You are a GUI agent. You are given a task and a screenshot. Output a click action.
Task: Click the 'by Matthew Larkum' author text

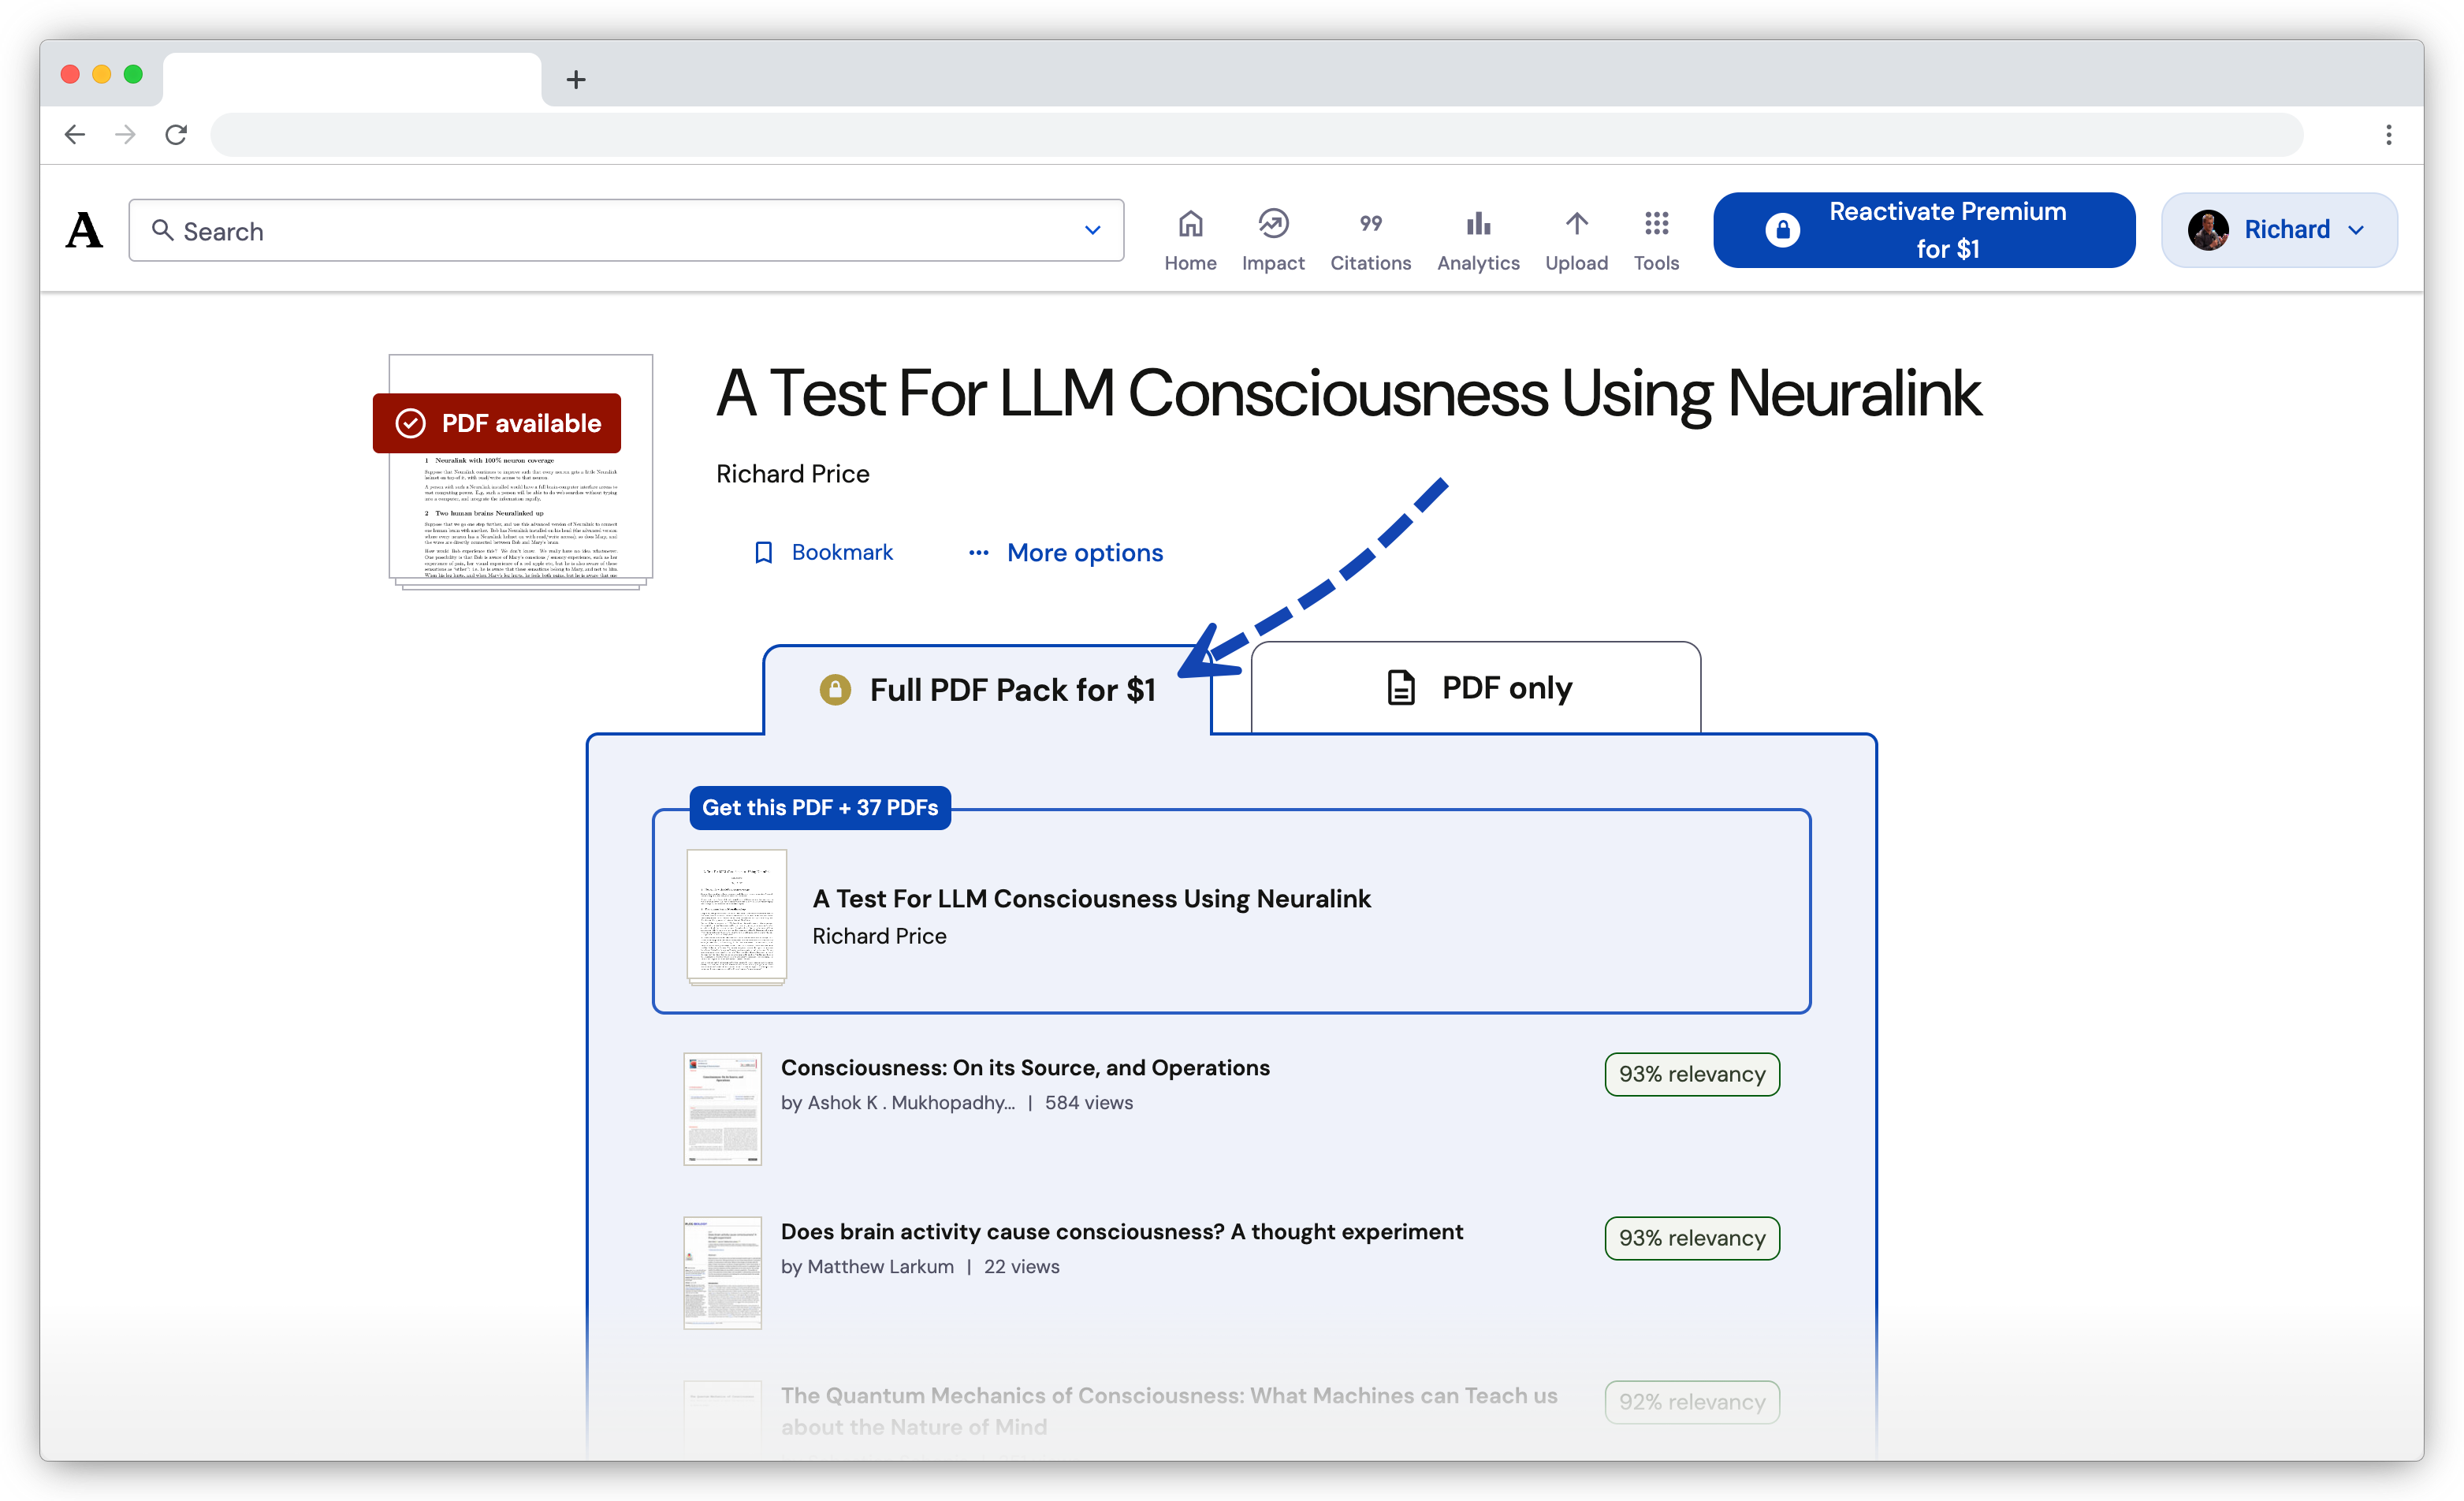[867, 1267]
